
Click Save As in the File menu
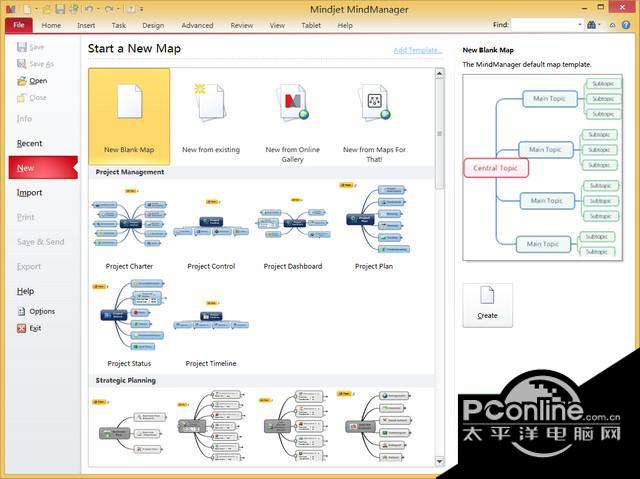(x=36, y=64)
